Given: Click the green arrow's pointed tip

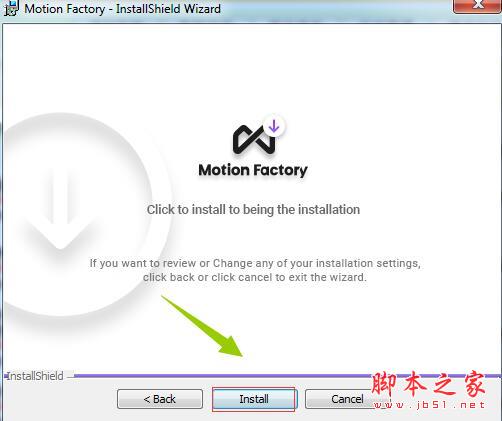Looking at the screenshot, I should coord(241,354).
